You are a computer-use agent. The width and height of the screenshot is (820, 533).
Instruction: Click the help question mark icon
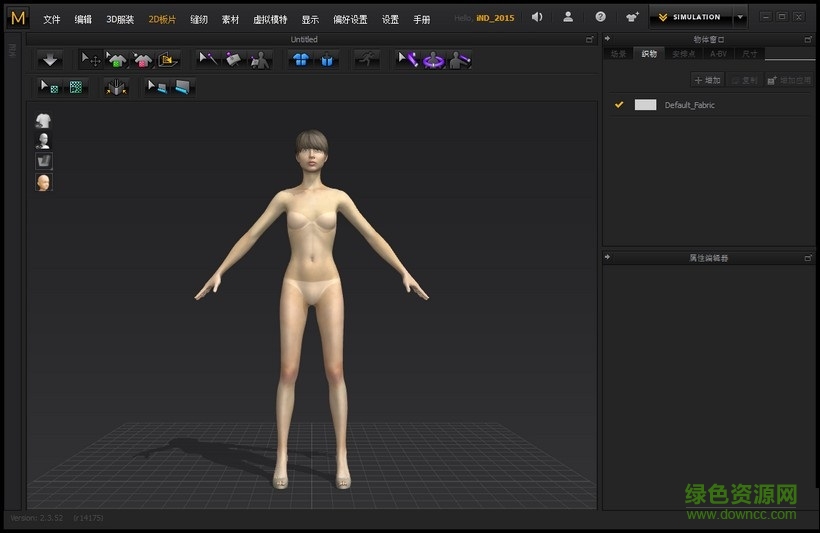[600, 17]
